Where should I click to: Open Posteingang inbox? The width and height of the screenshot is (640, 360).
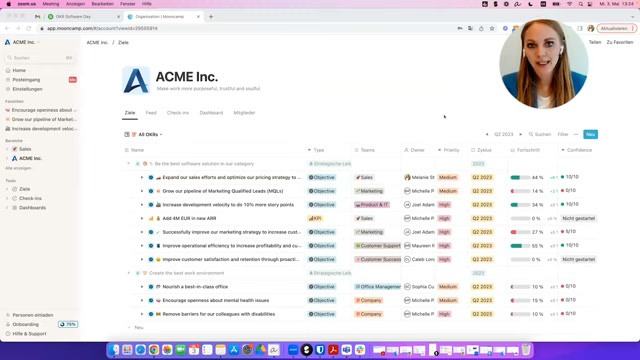(26, 80)
